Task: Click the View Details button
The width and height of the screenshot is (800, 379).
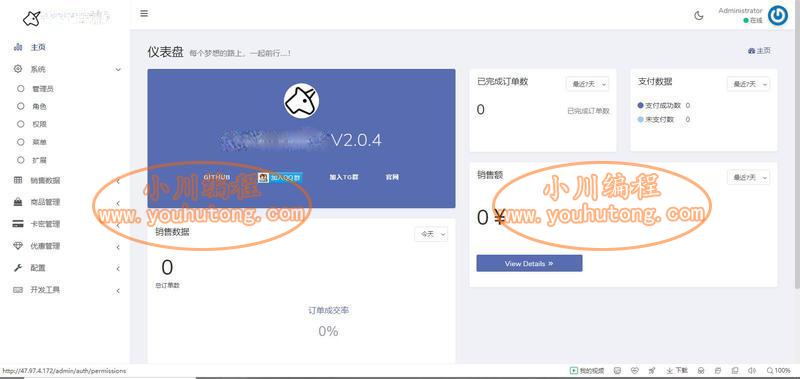Action: [x=529, y=263]
